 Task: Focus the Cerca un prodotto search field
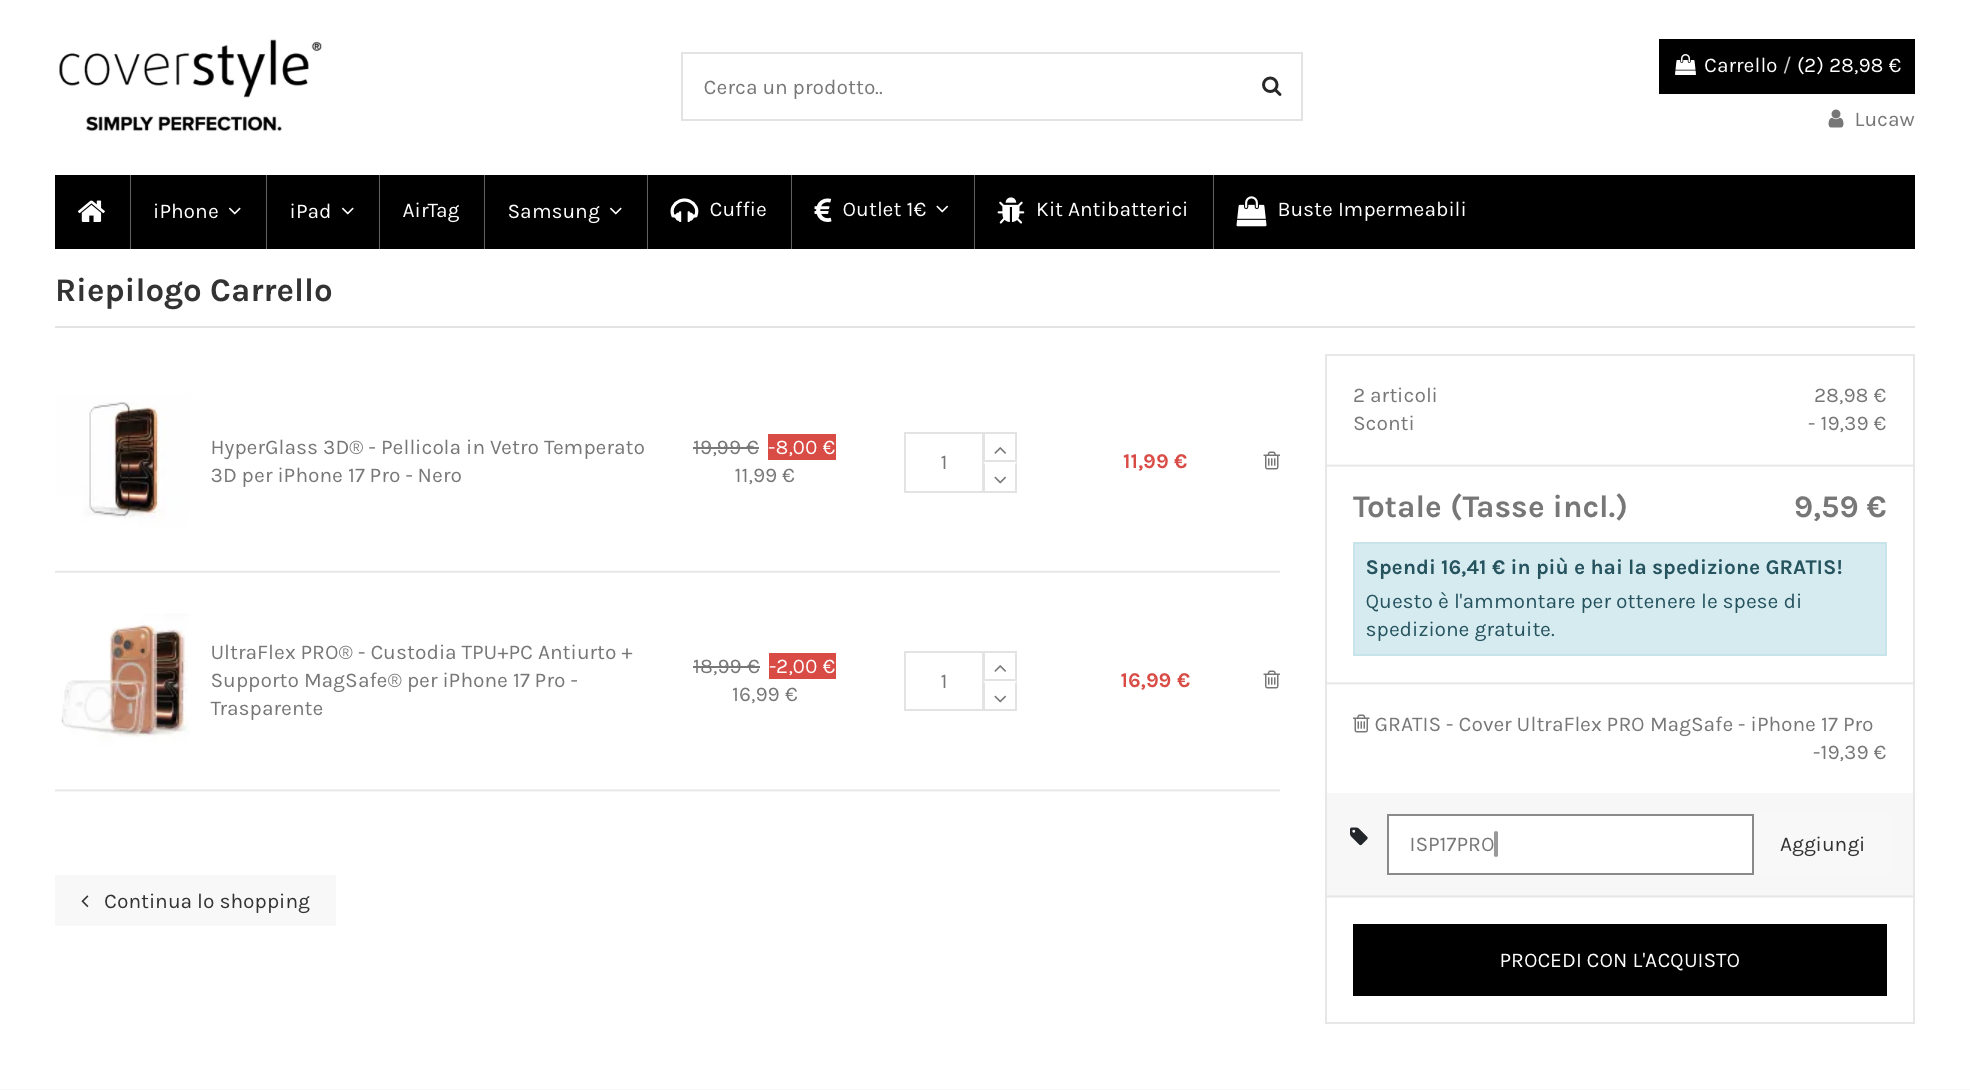coord(970,87)
